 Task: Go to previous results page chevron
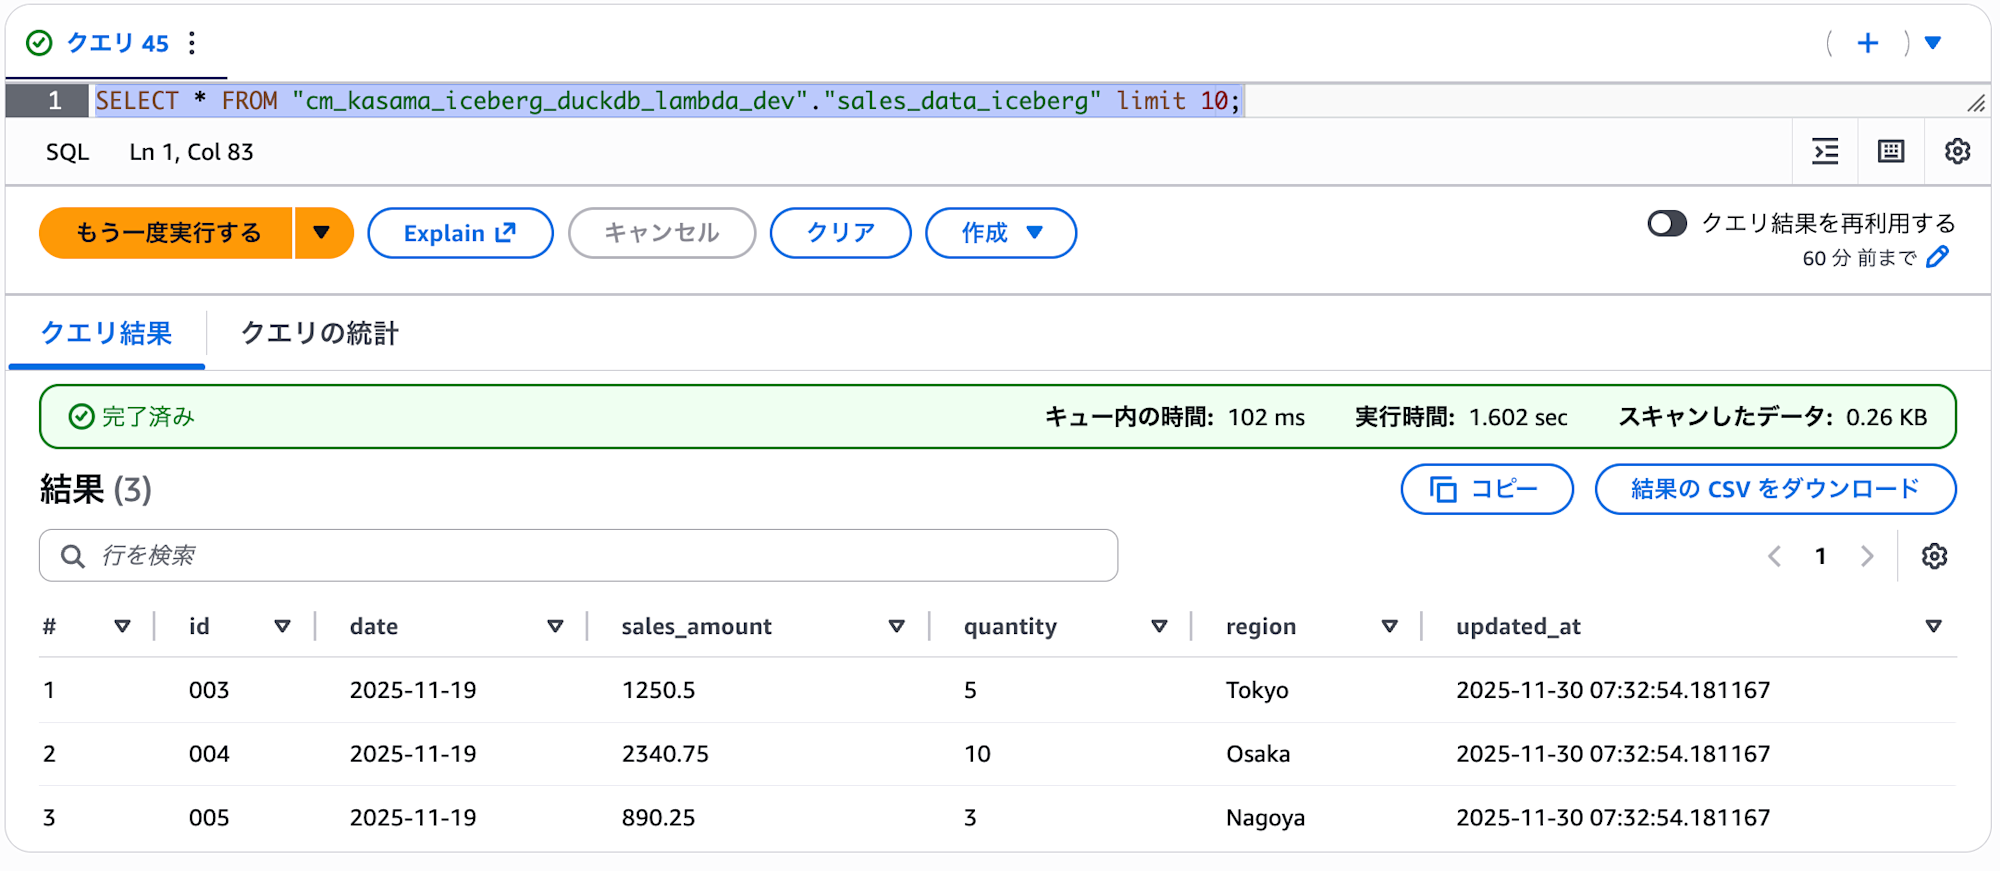tap(1774, 556)
